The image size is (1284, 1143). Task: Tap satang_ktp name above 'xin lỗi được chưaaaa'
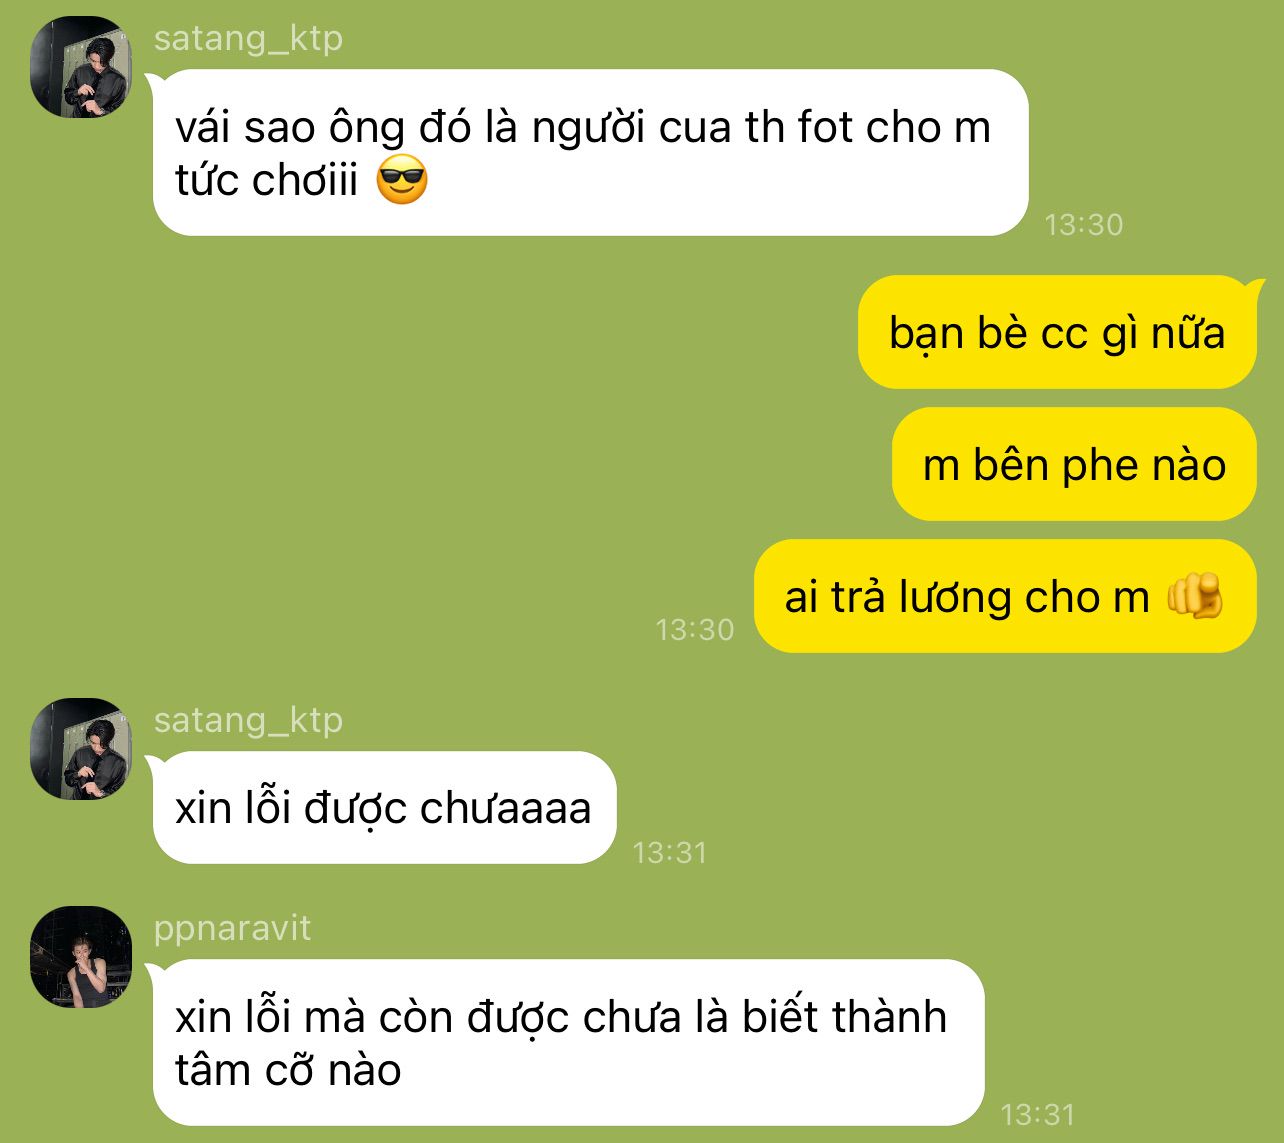point(248,720)
